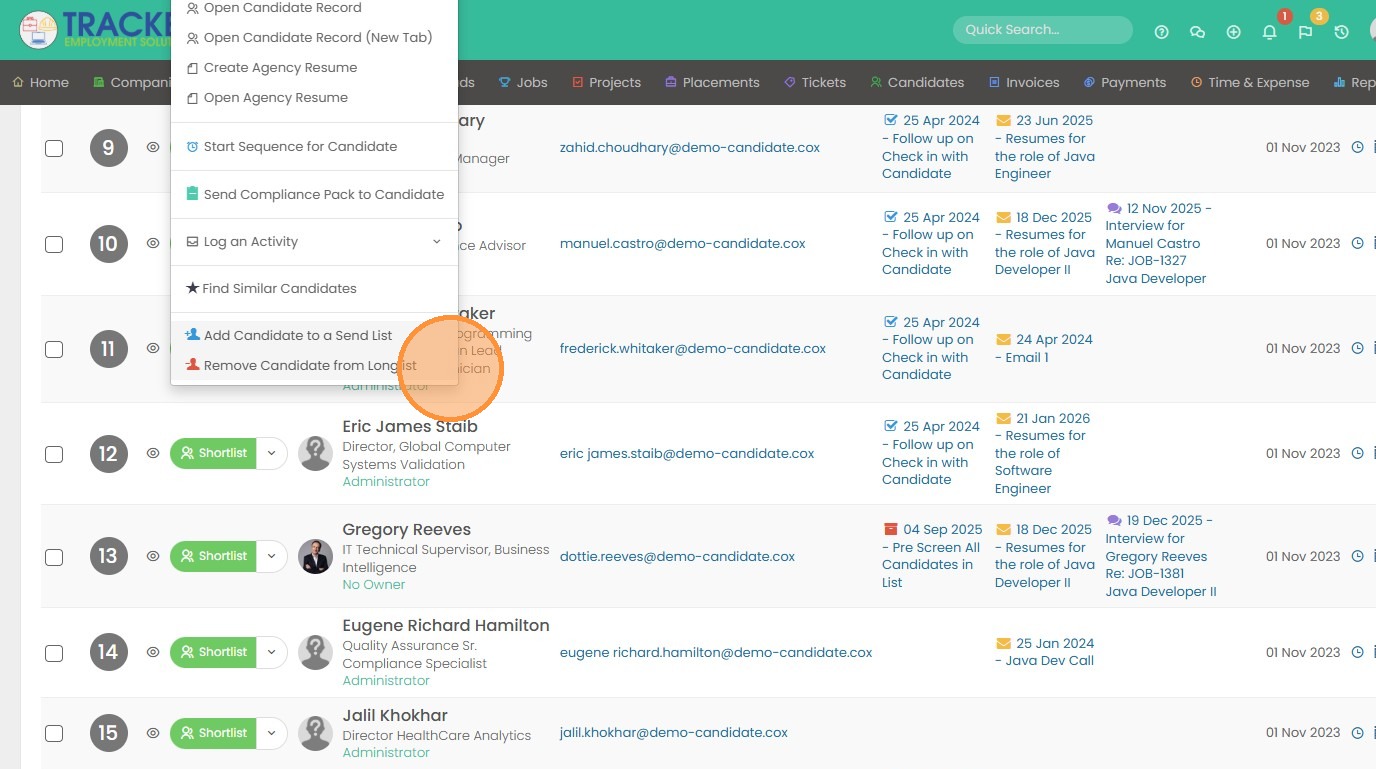Open the Payments tab
Screen dimensions: 1376x769
pyautogui.click(x=1125, y=83)
